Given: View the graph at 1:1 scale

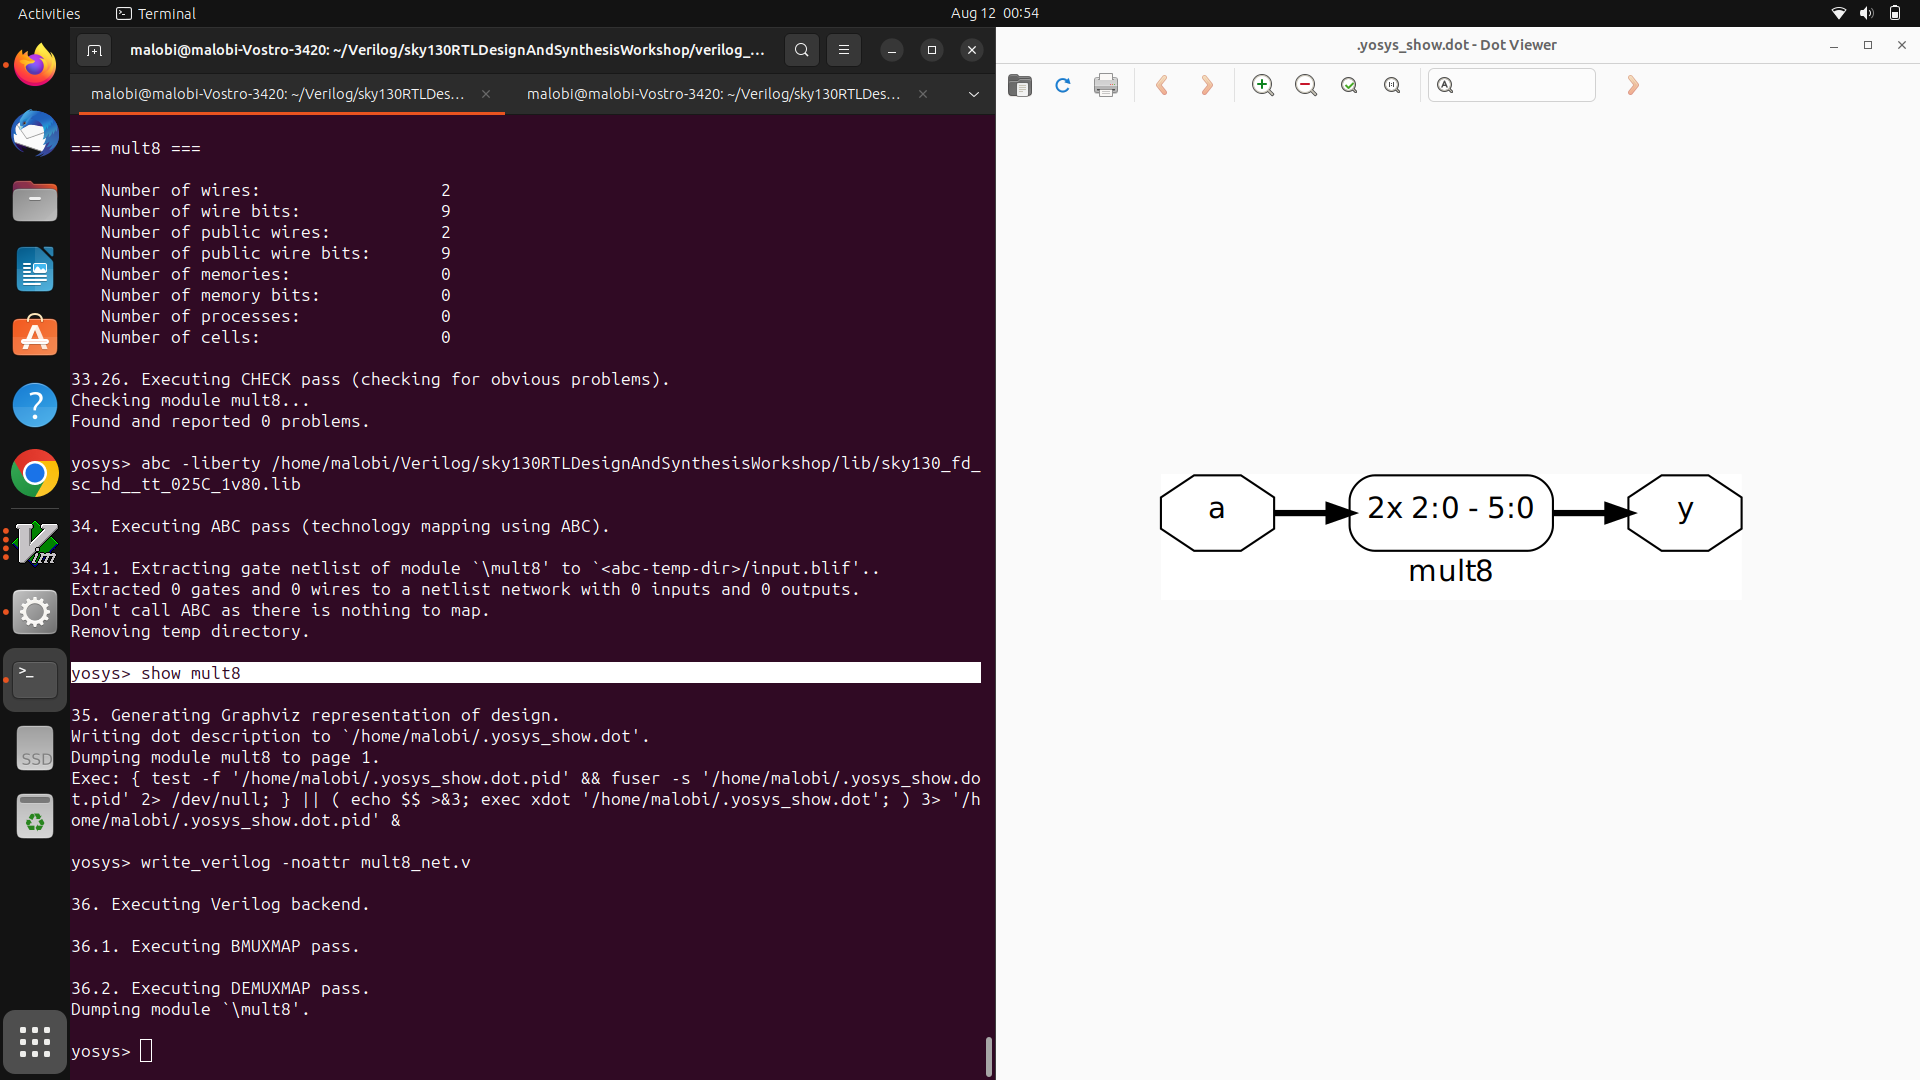Looking at the screenshot, I should (1392, 85).
